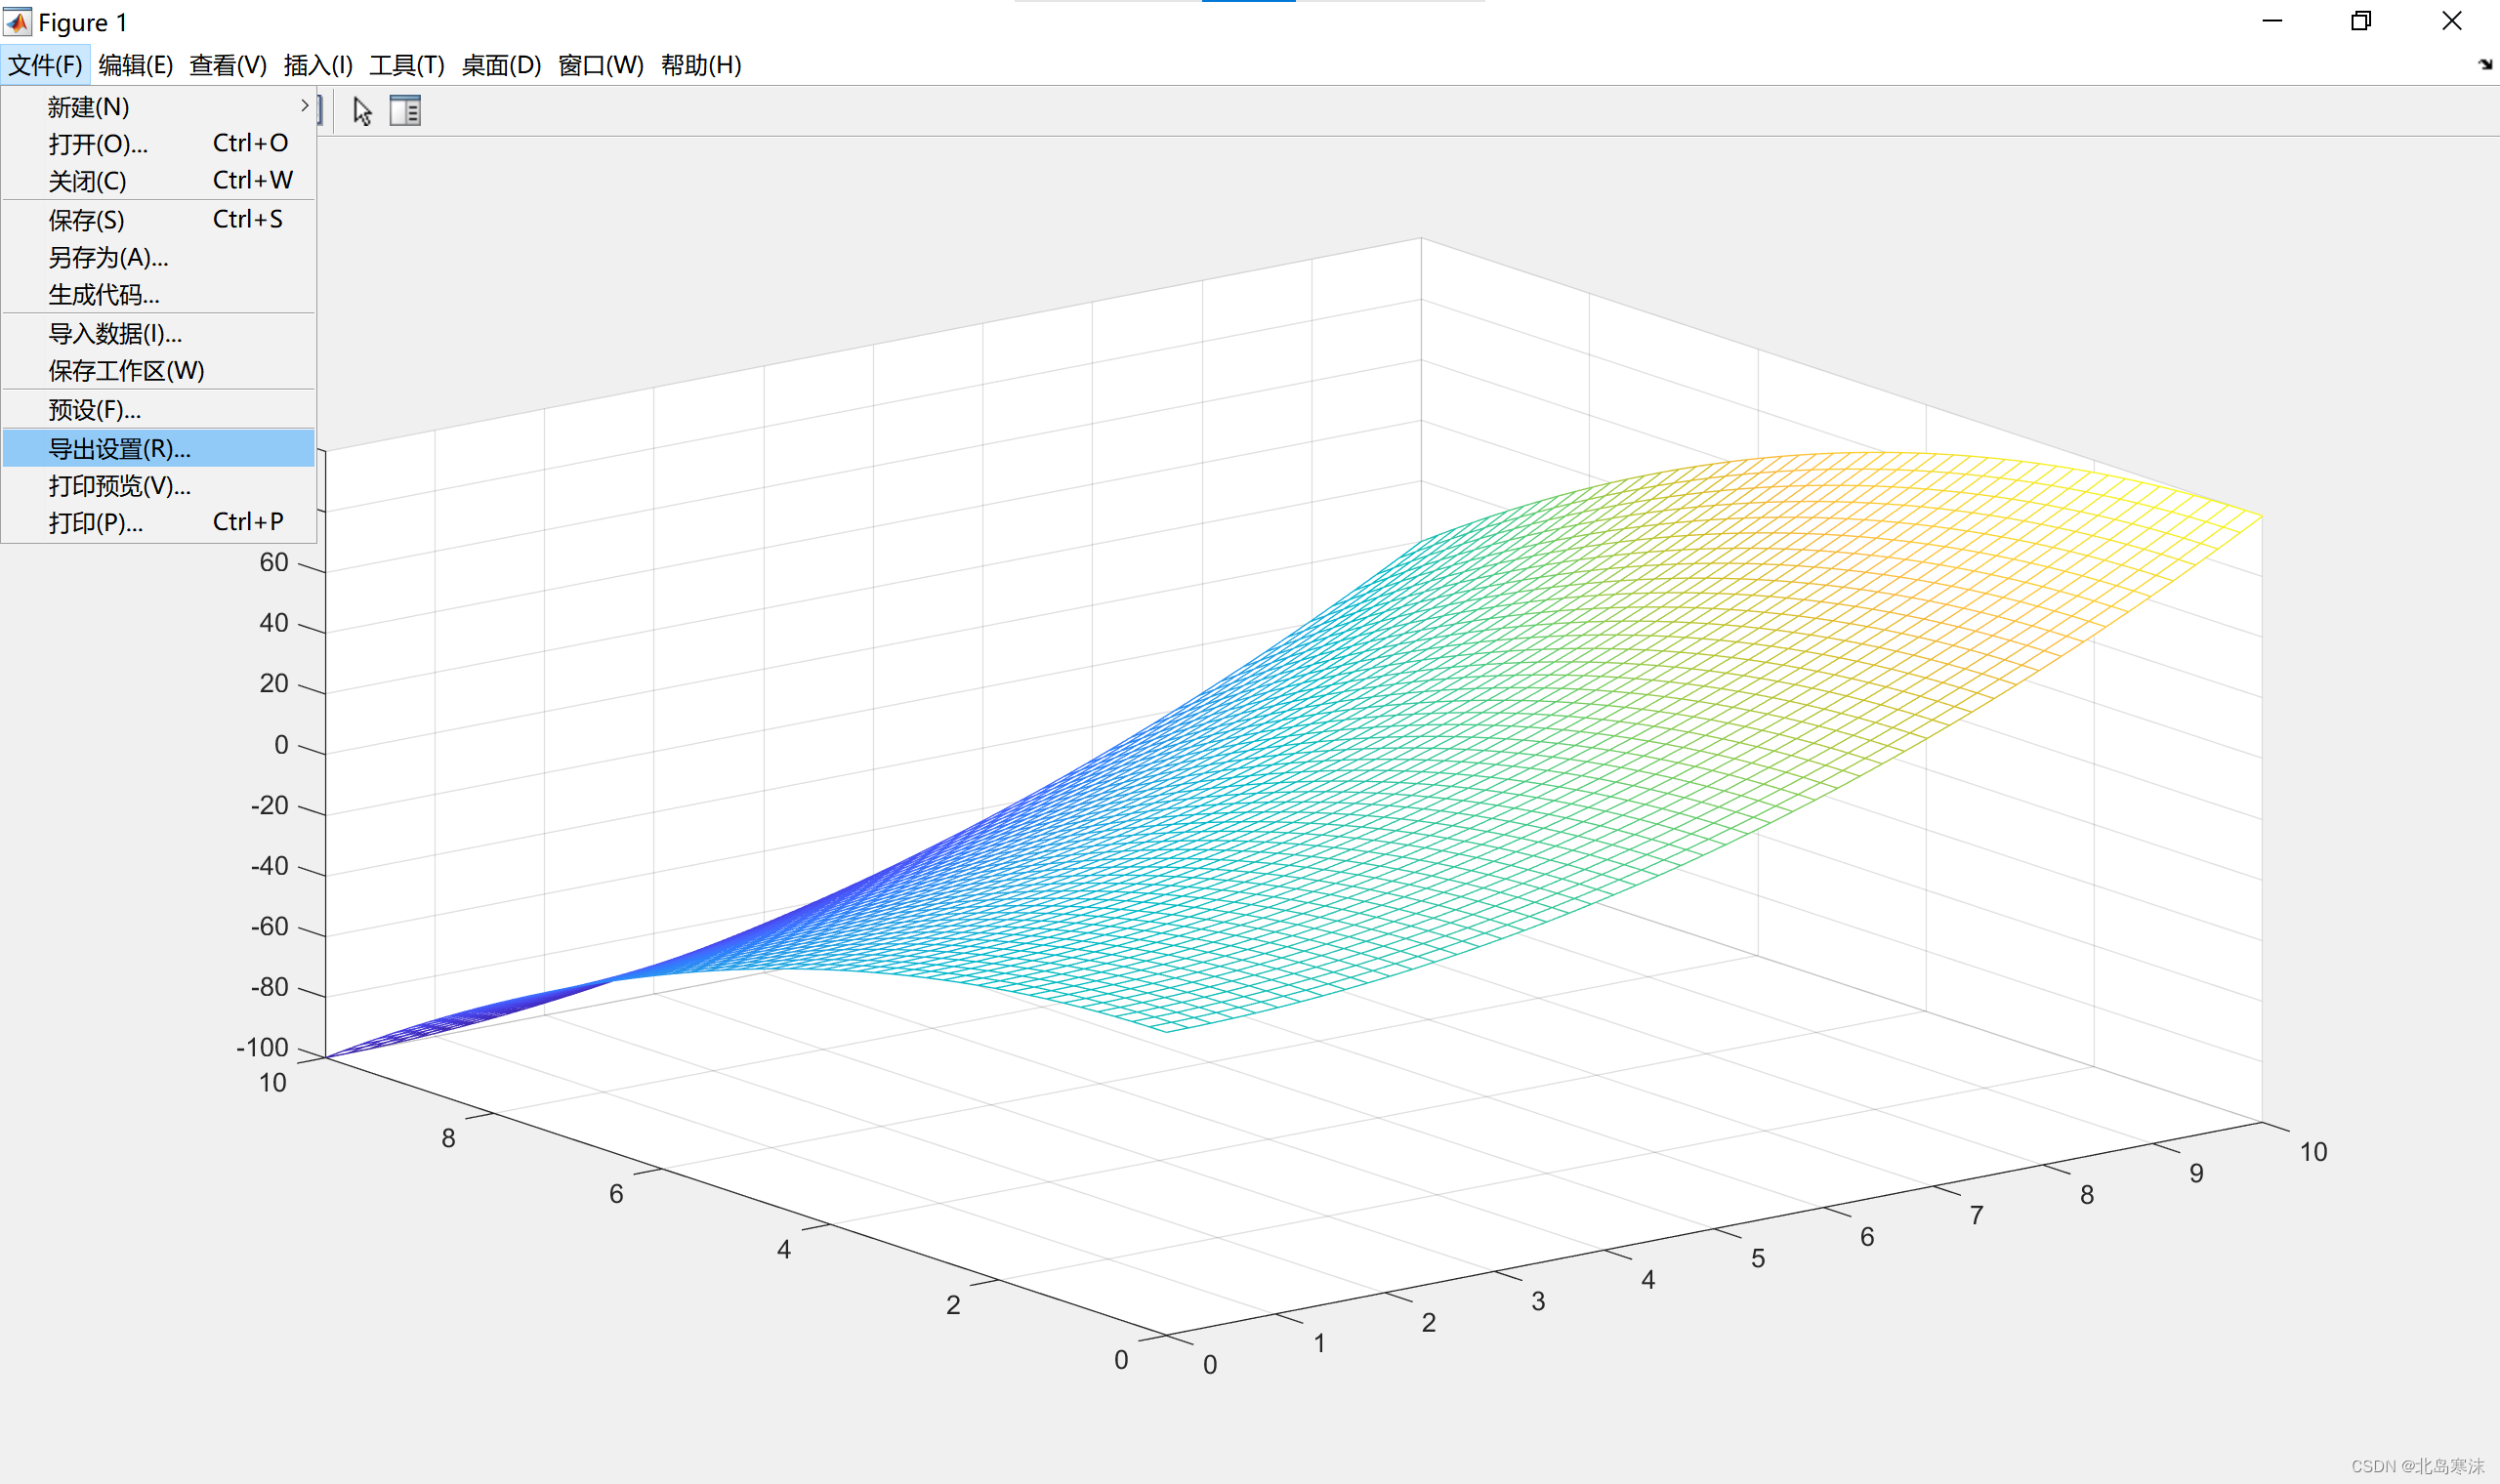Open the Property Inspector panel icon
Viewport: 2500px width, 1484px height.
point(405,111)
